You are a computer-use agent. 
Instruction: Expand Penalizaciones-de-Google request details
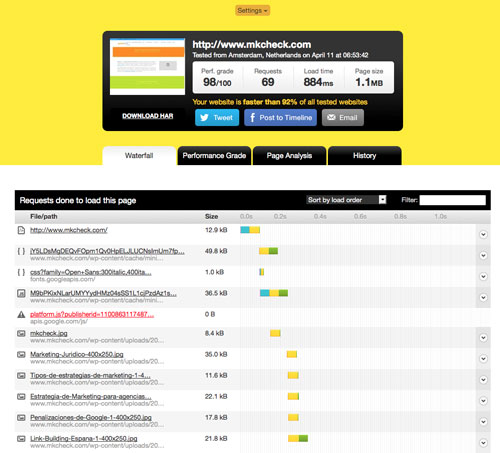(483, 422)
